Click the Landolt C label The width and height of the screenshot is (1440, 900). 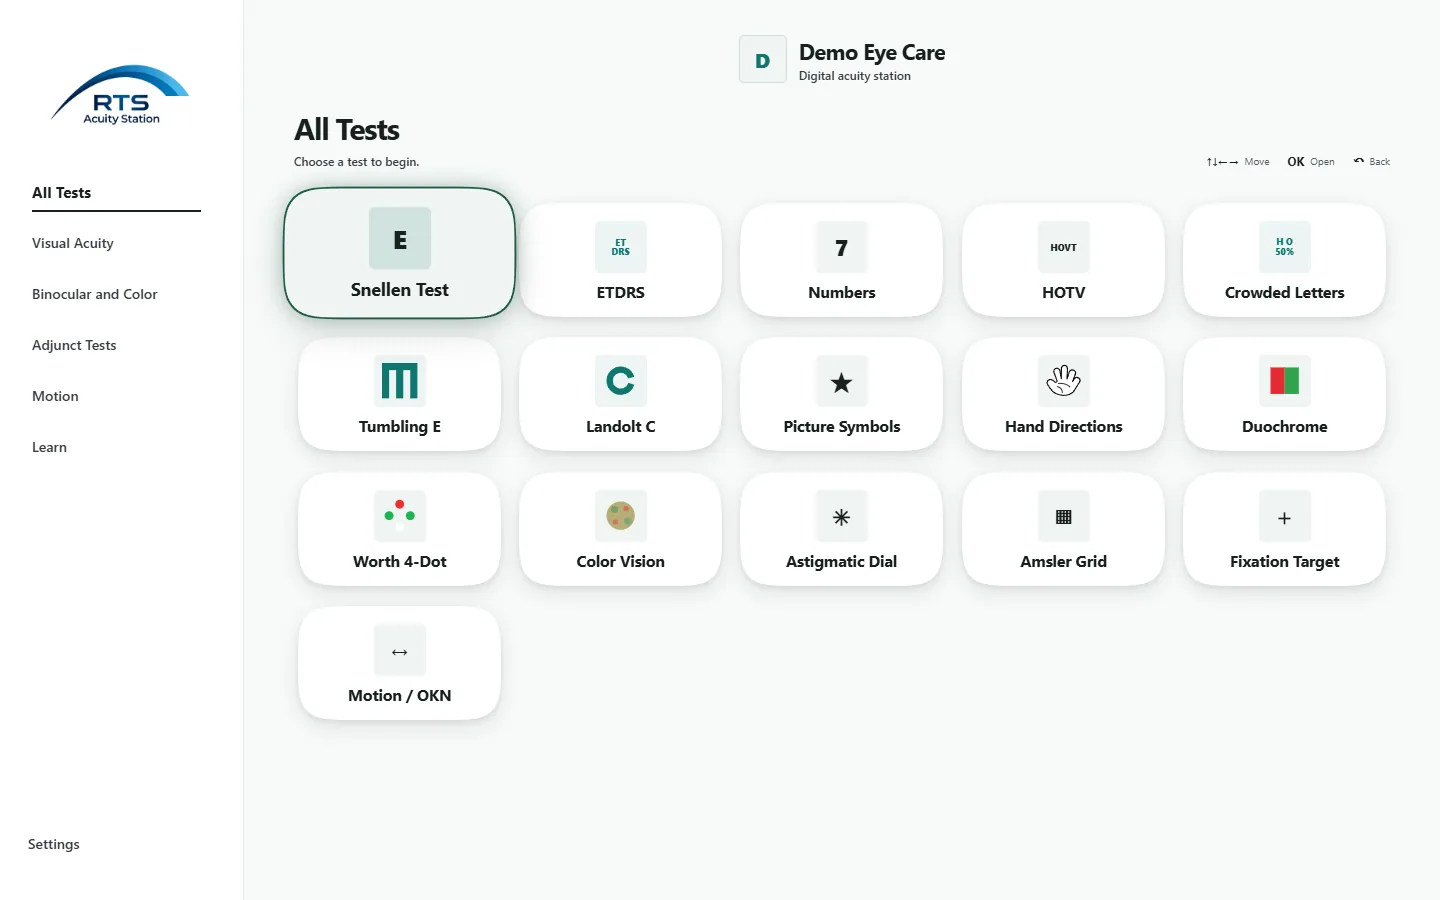pyautogui.click(x=621, y=427)
